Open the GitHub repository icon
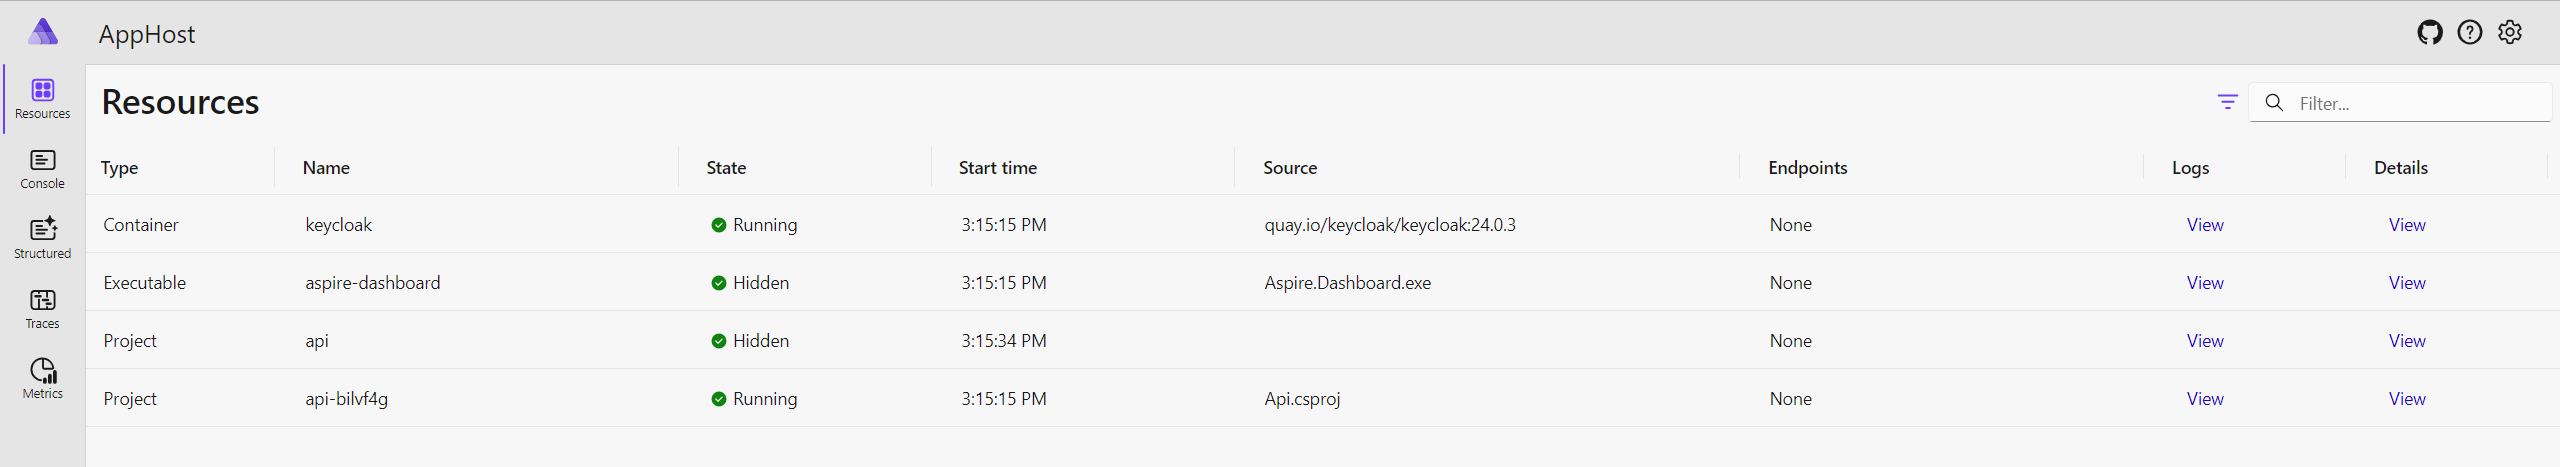Image resolution: width=2560 pixels, height=467 pixels. (x=2429, y=33)
